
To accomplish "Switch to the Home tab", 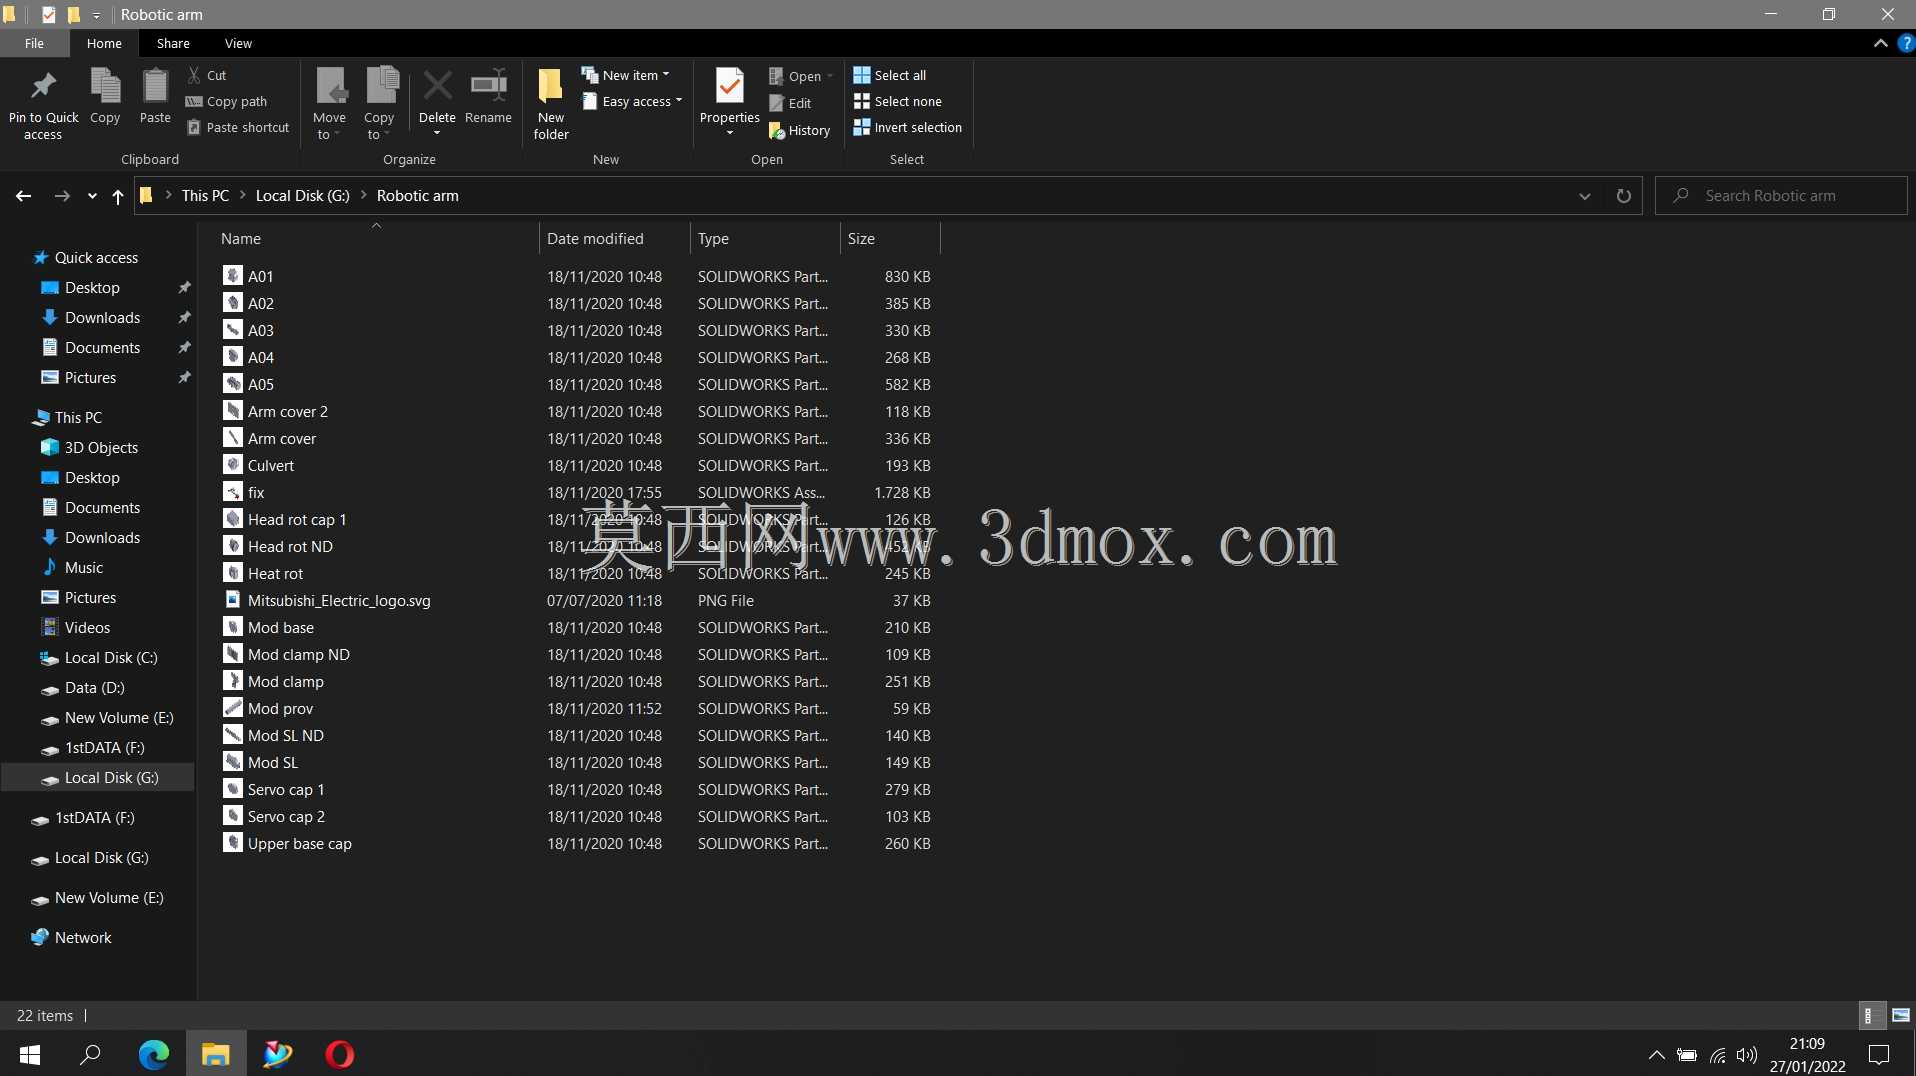I will tap(104, 43).
